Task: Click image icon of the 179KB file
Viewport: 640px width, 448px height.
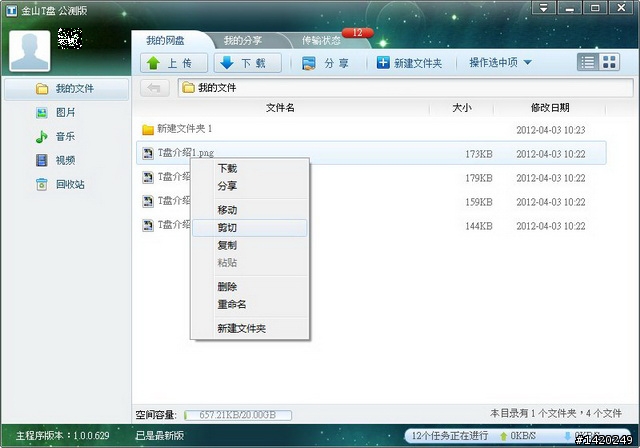Action: (x=148, y=177)
